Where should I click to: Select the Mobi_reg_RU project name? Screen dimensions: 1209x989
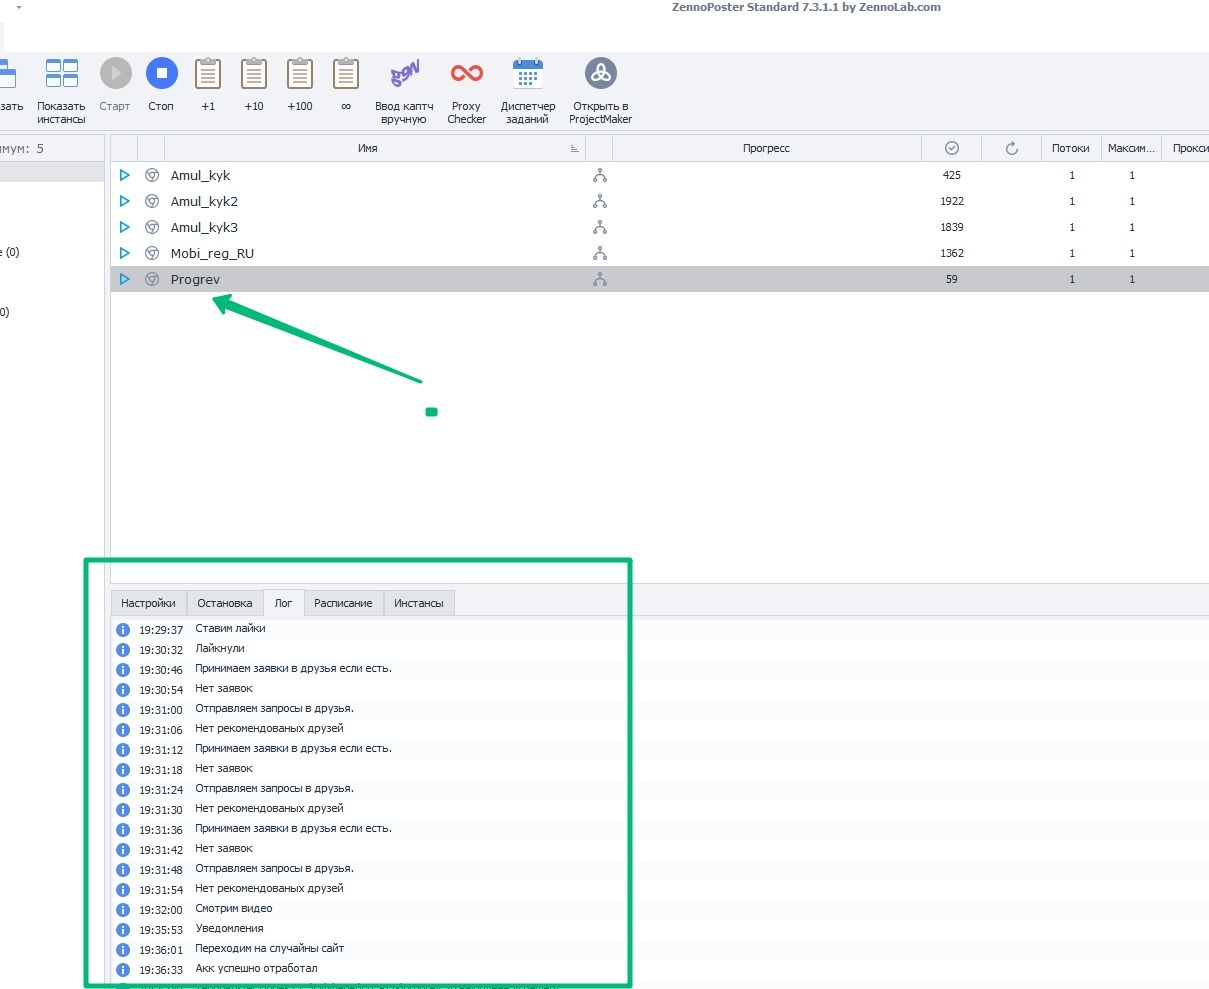point(212,253)
